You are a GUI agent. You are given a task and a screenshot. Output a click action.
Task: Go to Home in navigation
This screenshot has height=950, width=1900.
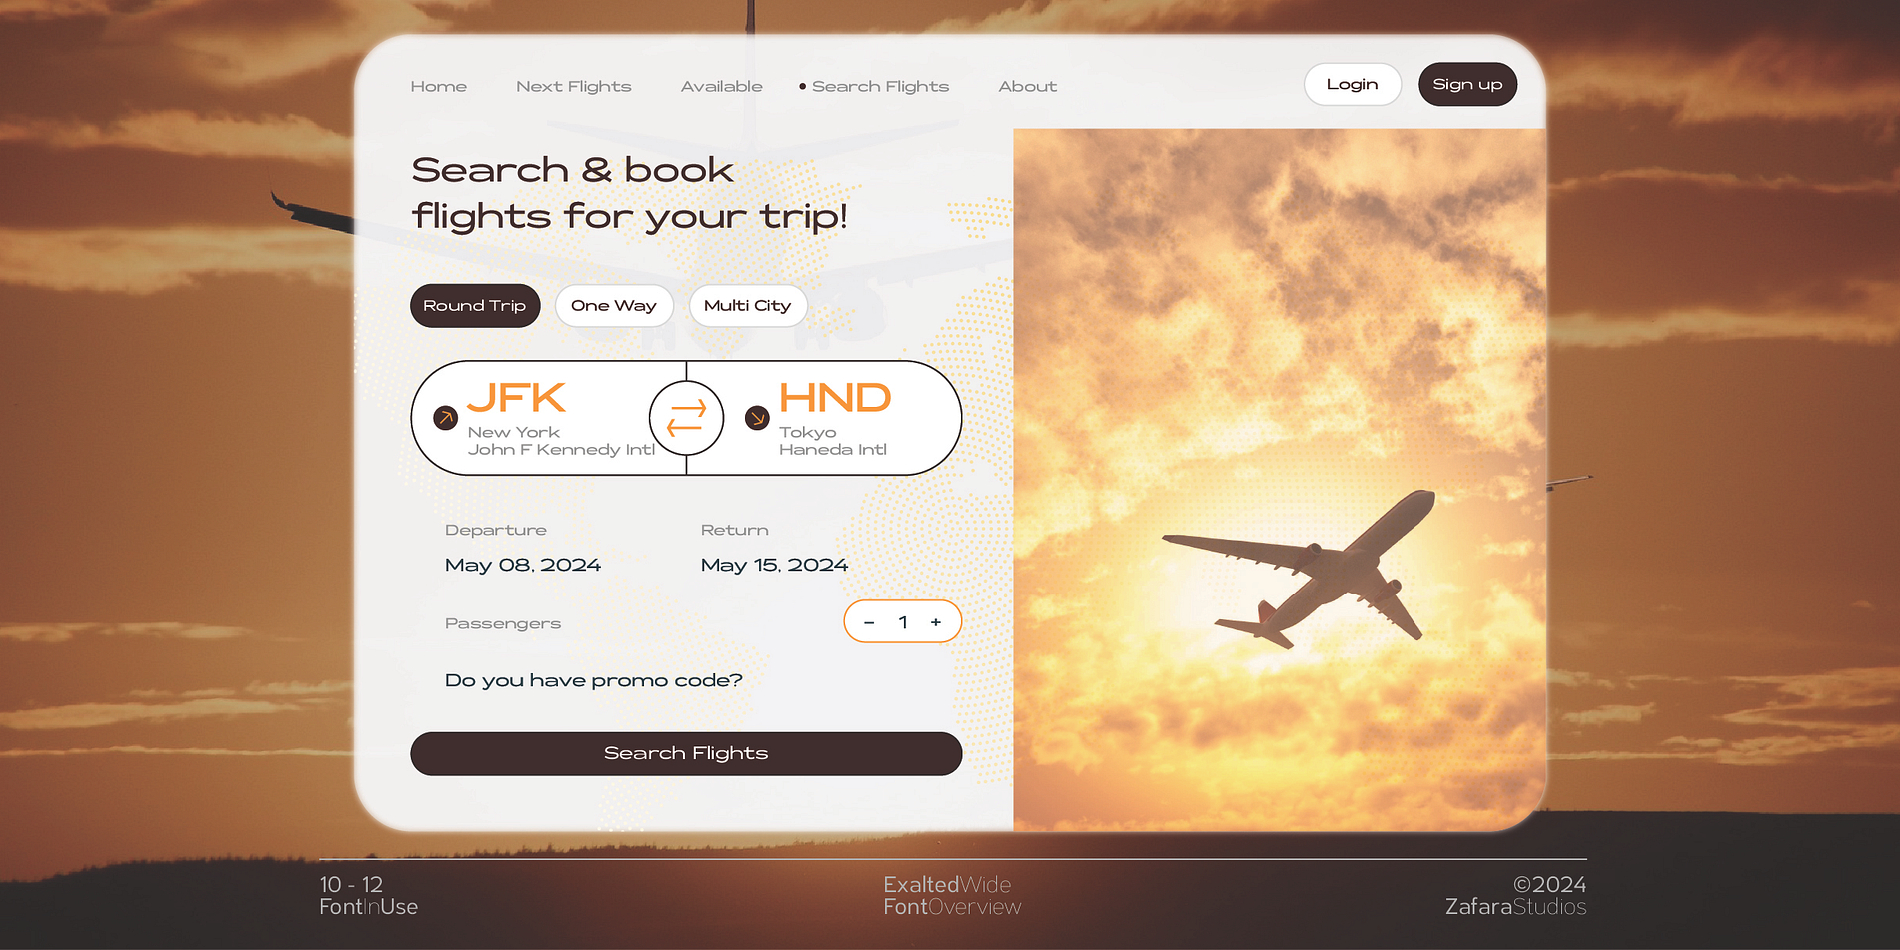(x=439, y=87)
